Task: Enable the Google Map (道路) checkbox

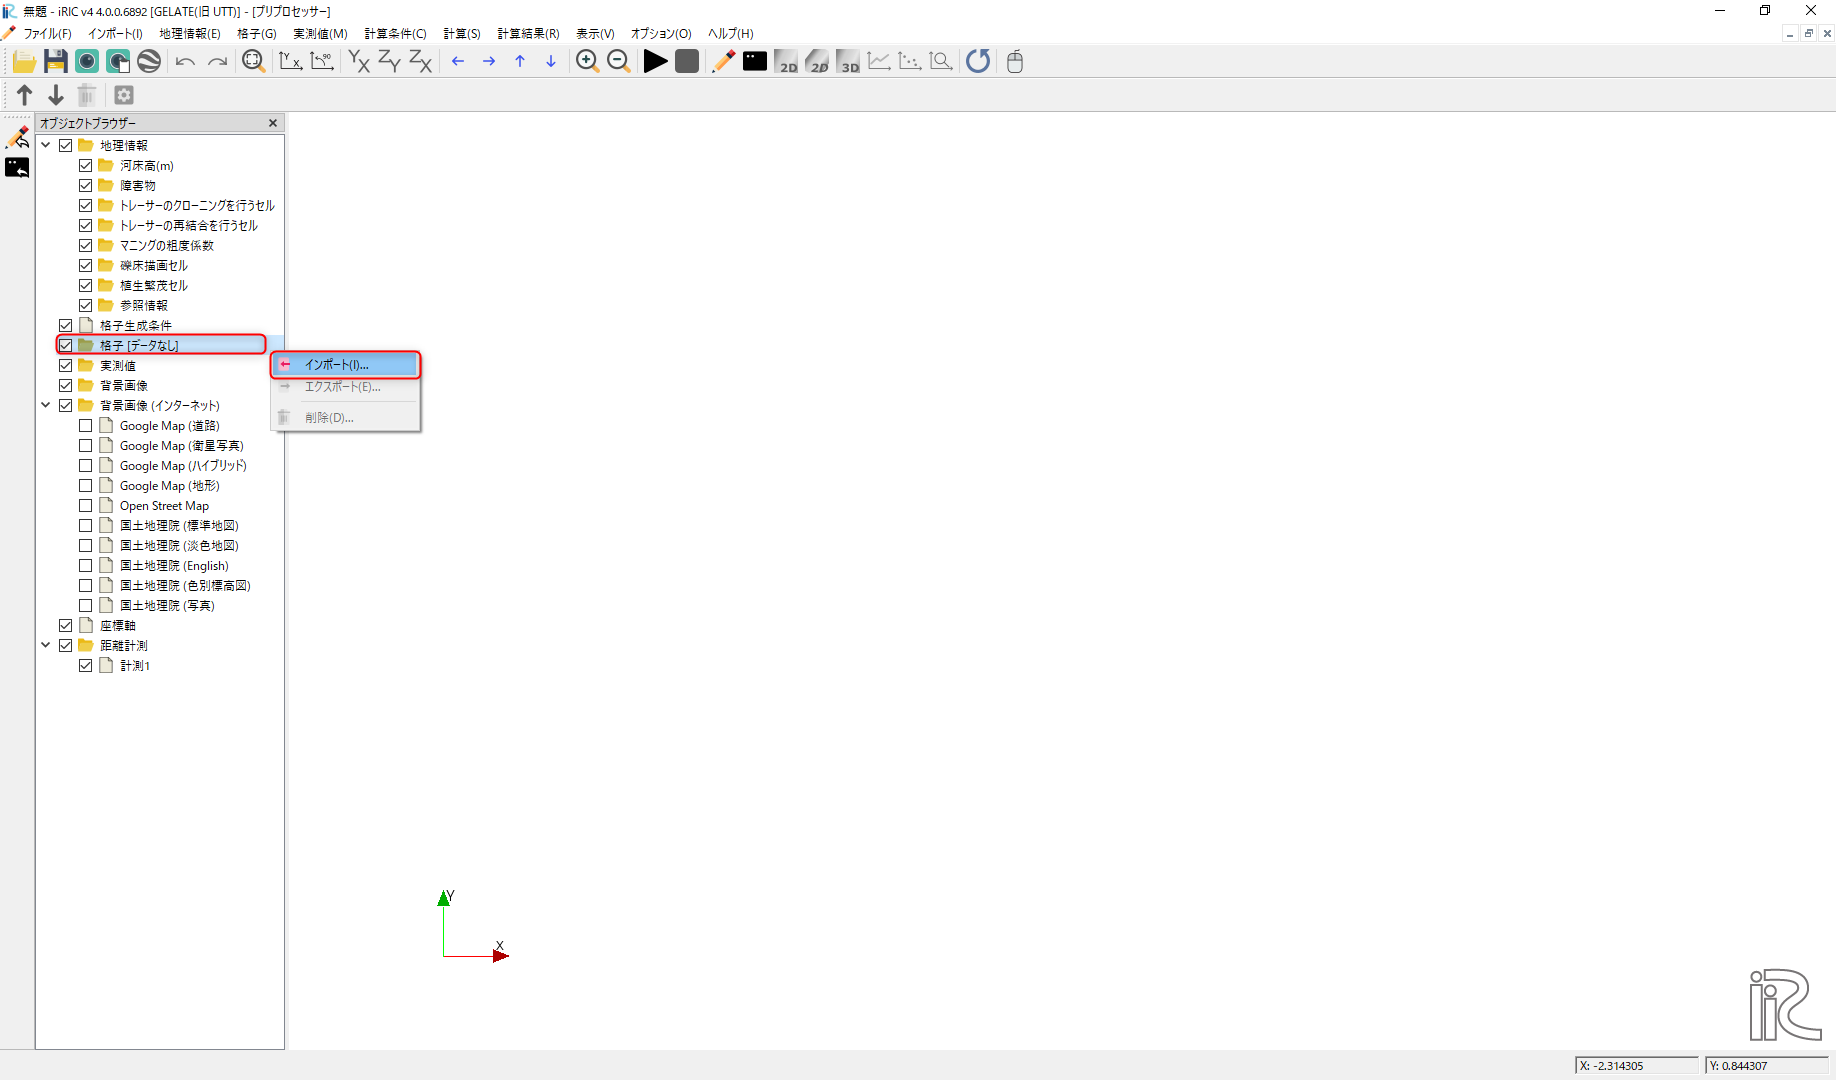Action: click(86, 426)
